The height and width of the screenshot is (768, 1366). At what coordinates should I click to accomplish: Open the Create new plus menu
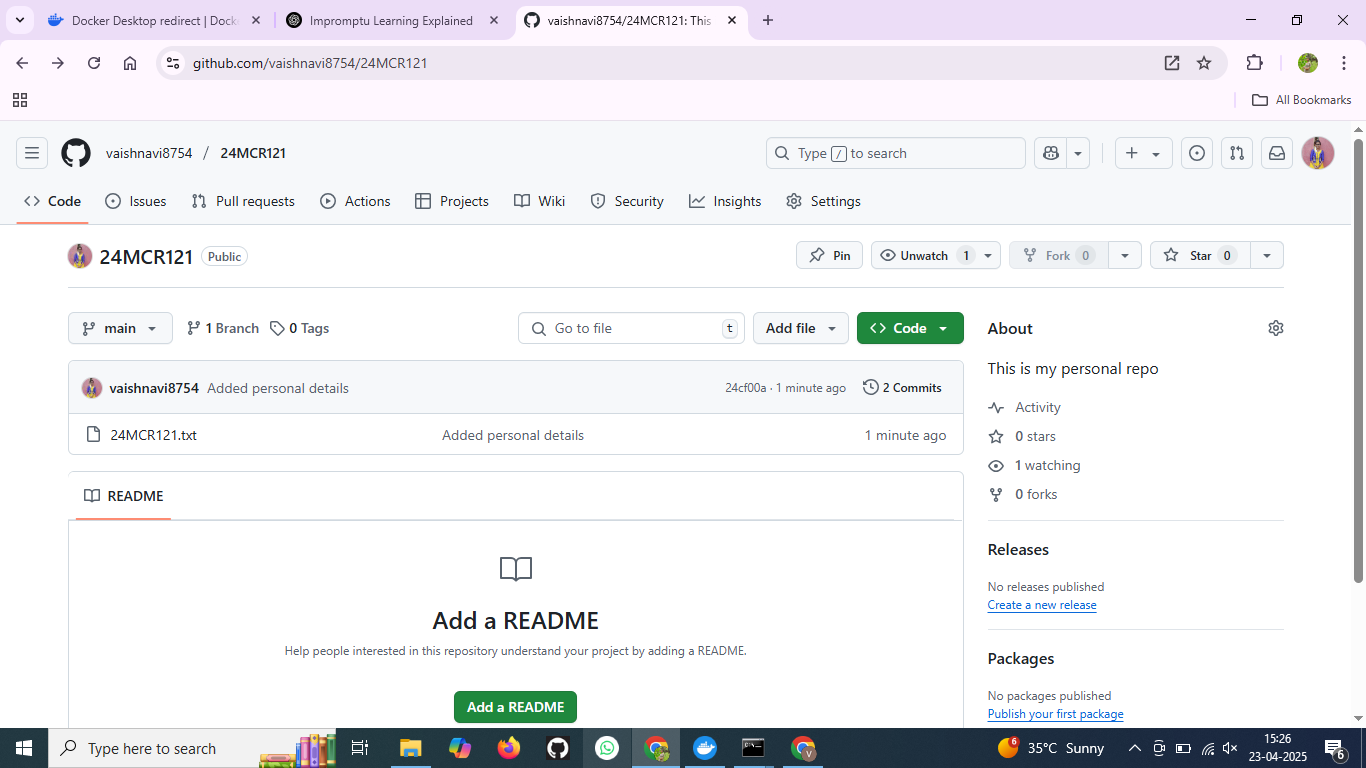pos(1143,153)
